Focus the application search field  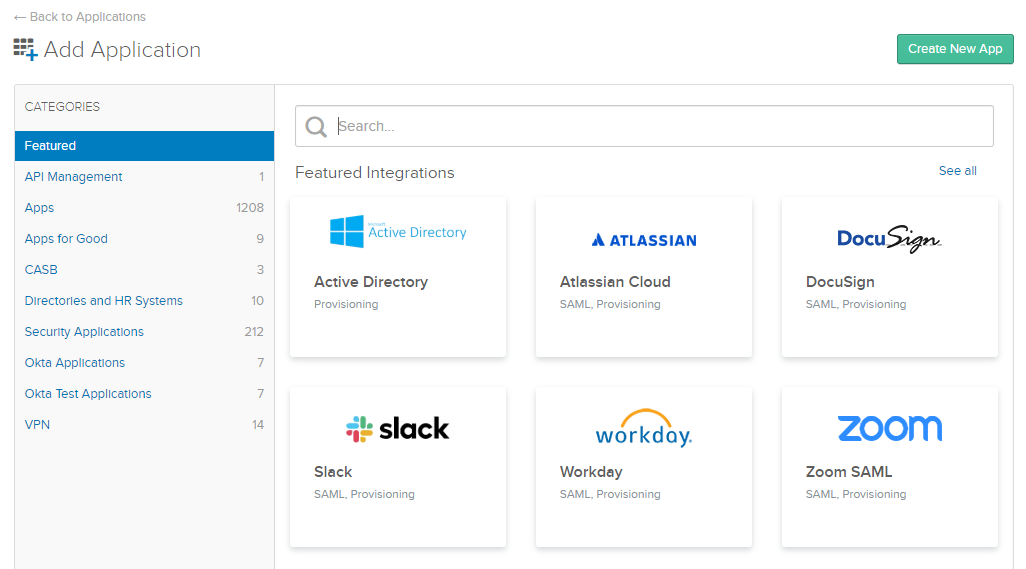click(x=660, y=126)
